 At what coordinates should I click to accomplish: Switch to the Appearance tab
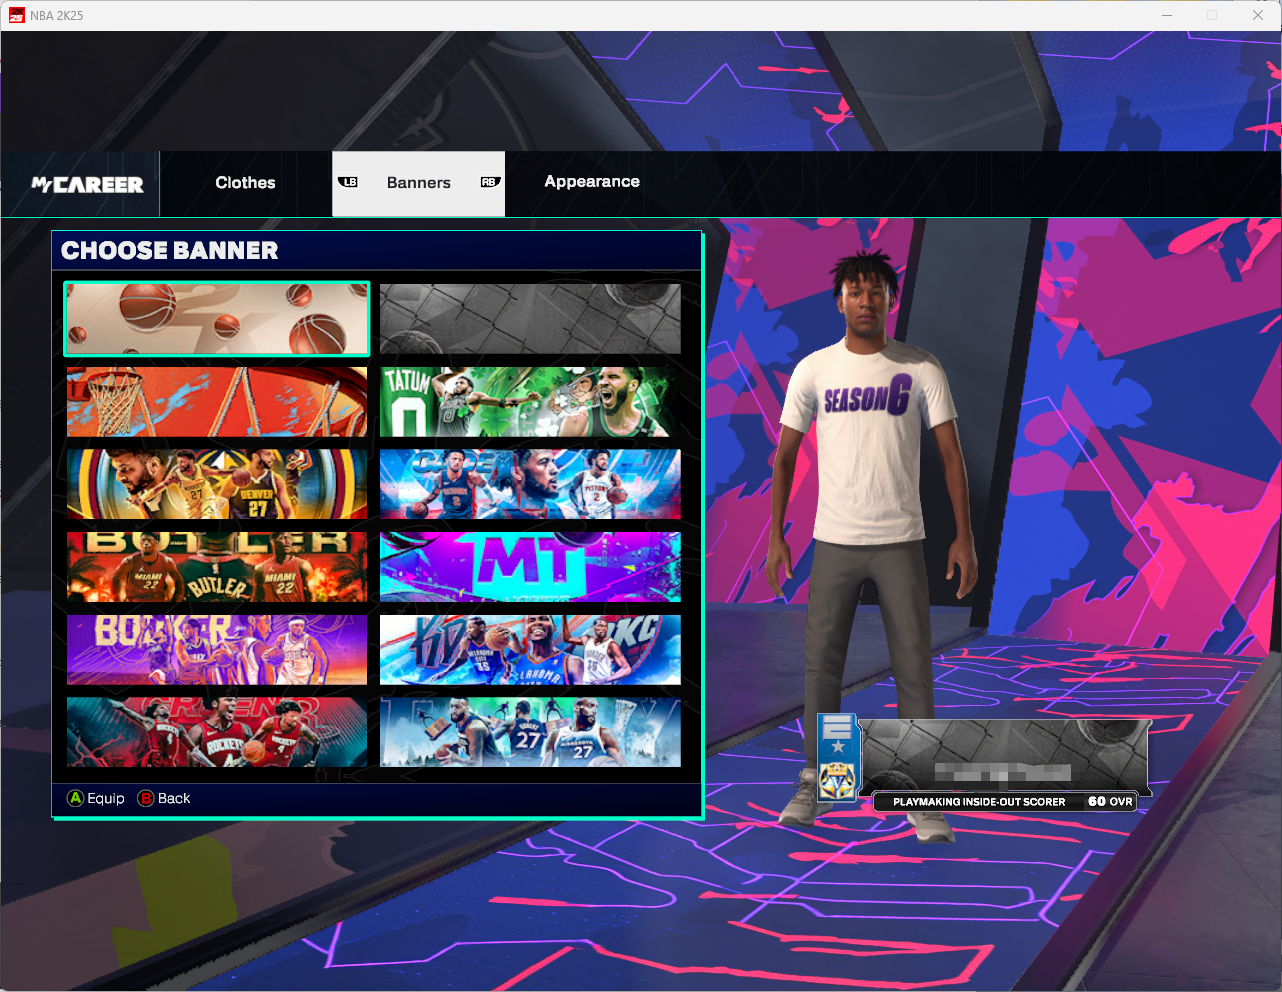click(592, 182)
